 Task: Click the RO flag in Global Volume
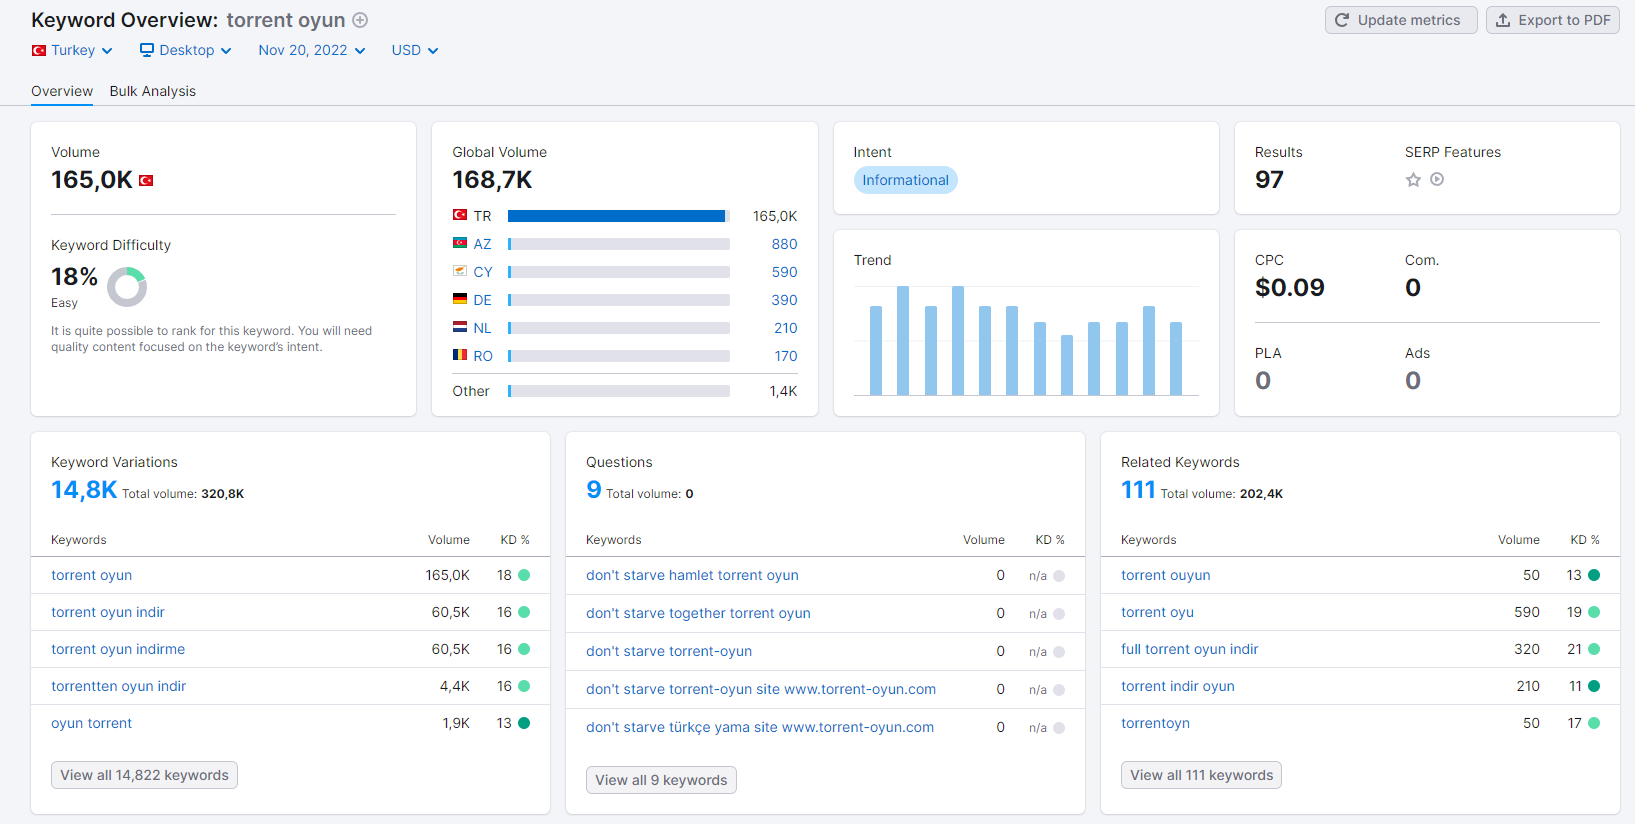460,355
